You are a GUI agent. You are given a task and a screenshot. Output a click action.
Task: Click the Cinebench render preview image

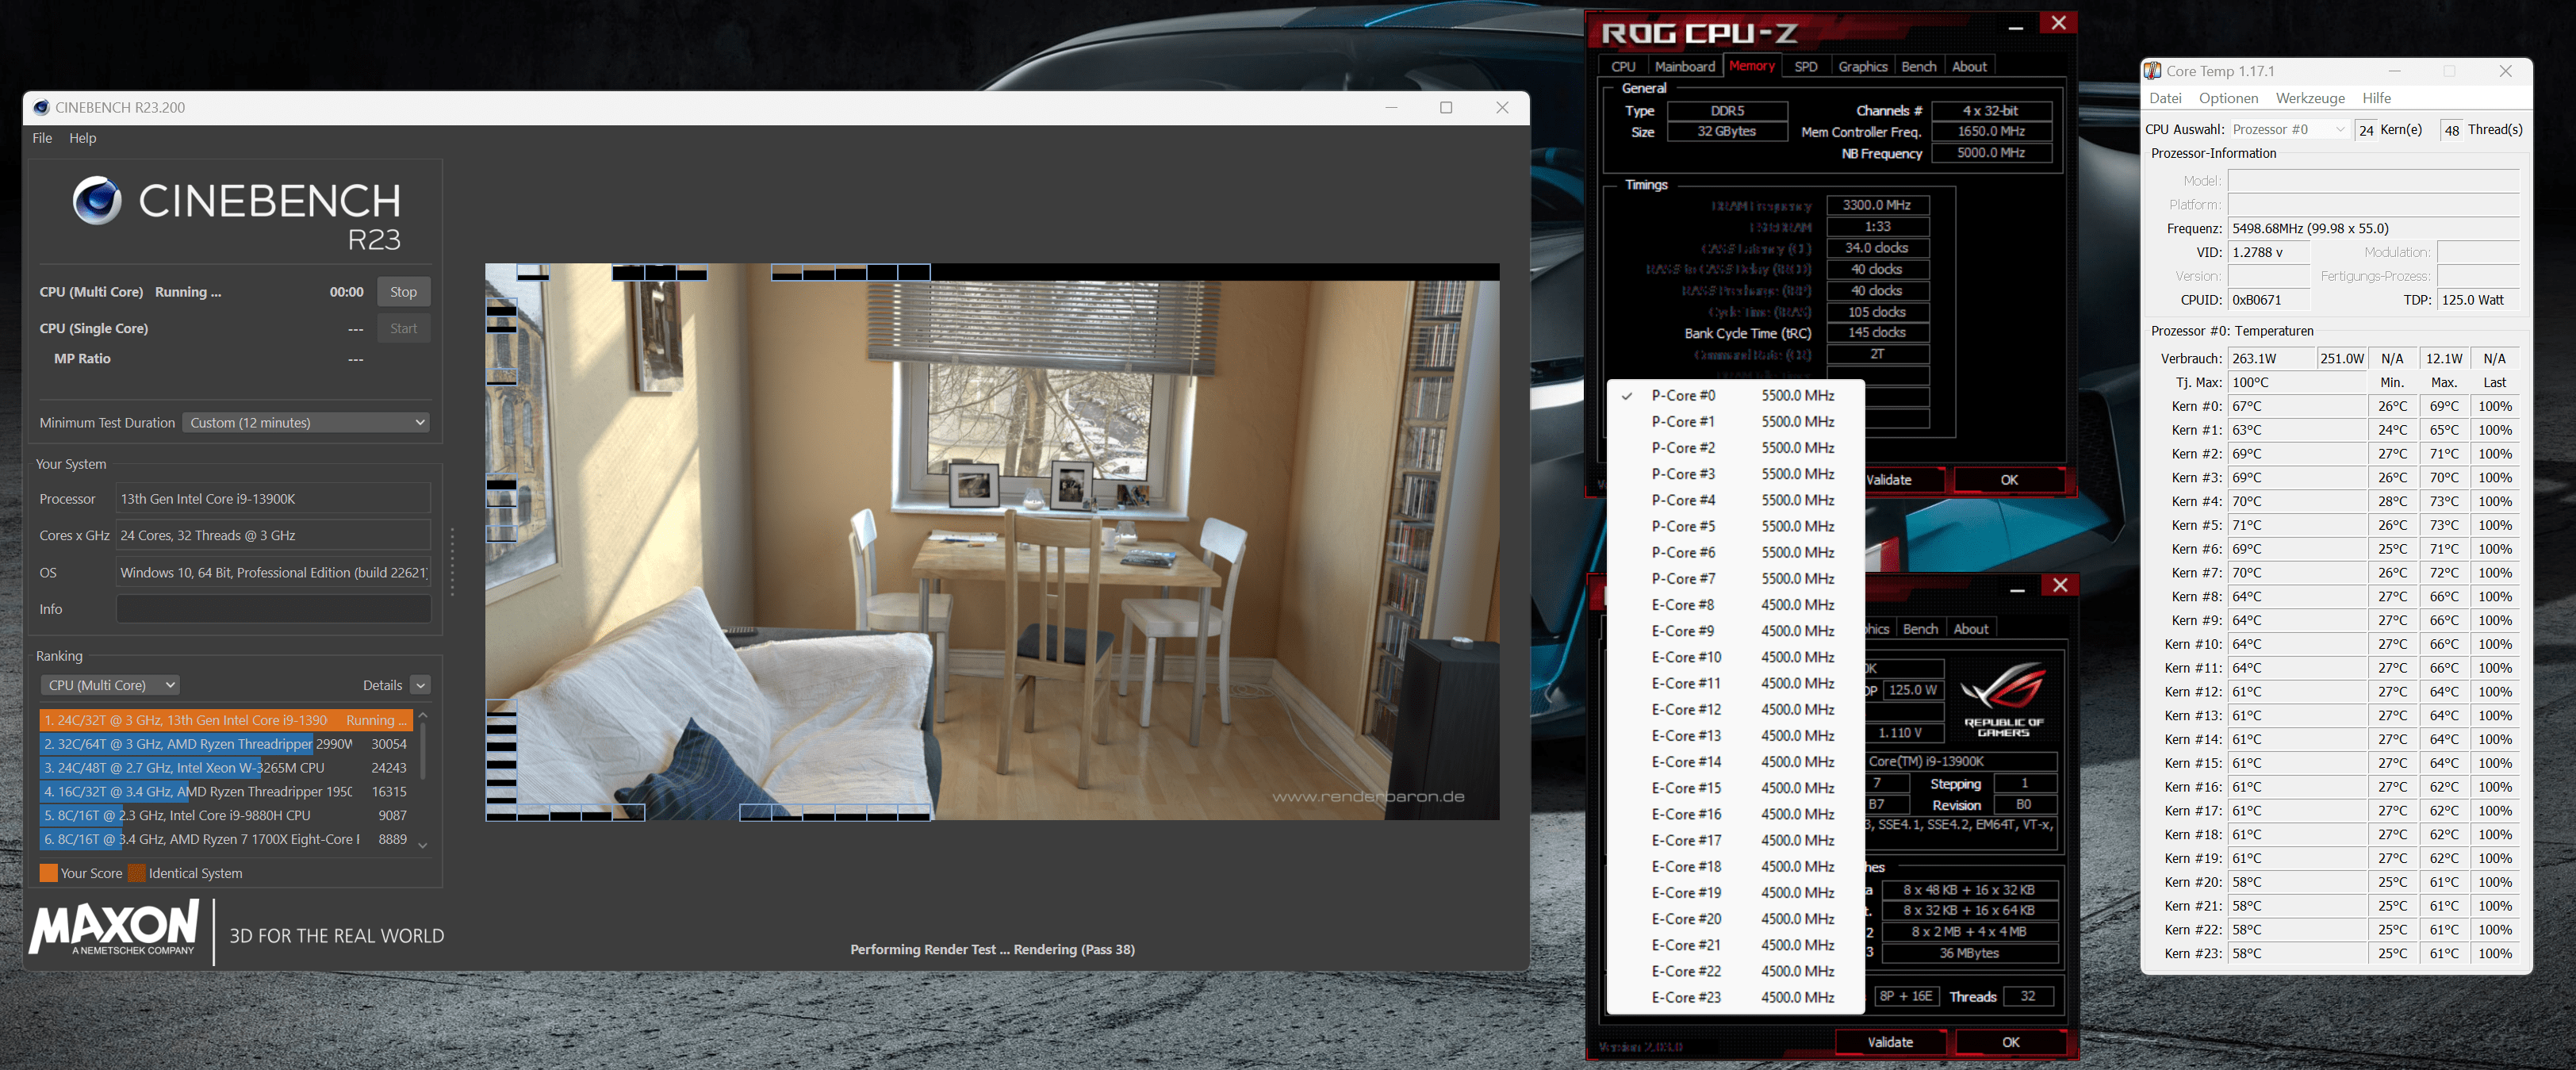pyautogui.click(x=992, y=541)
